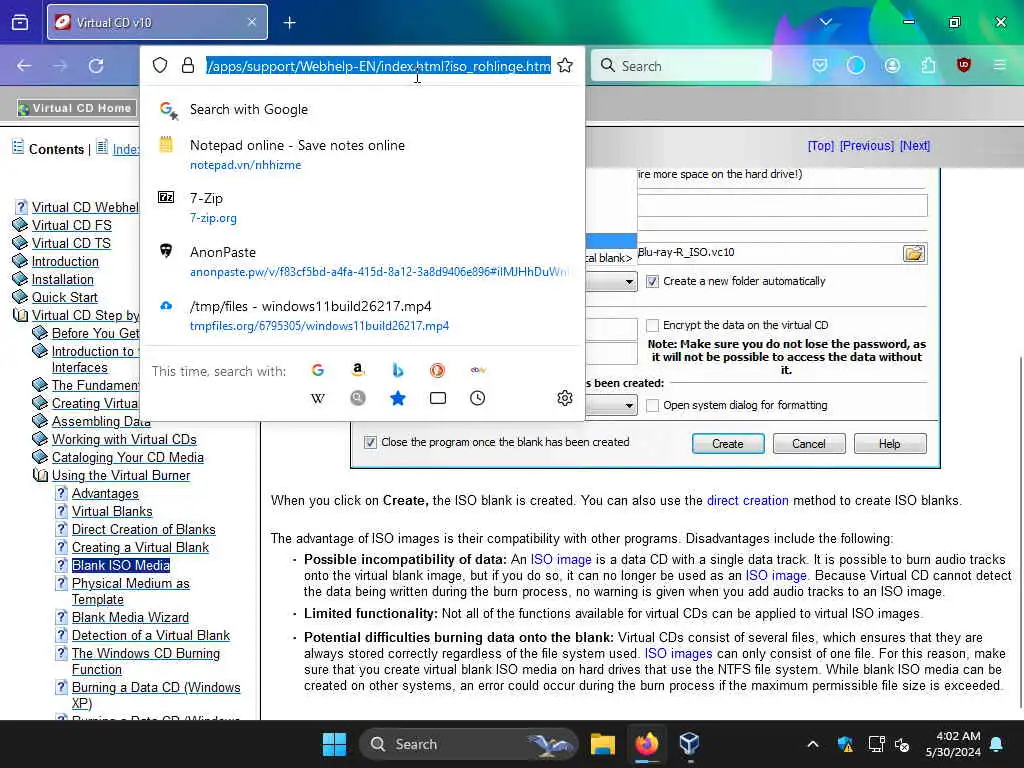This screenshot has height=768, width=1024.
Task: Open the uBlock Origin extension icon
Action: click(963, 65)
